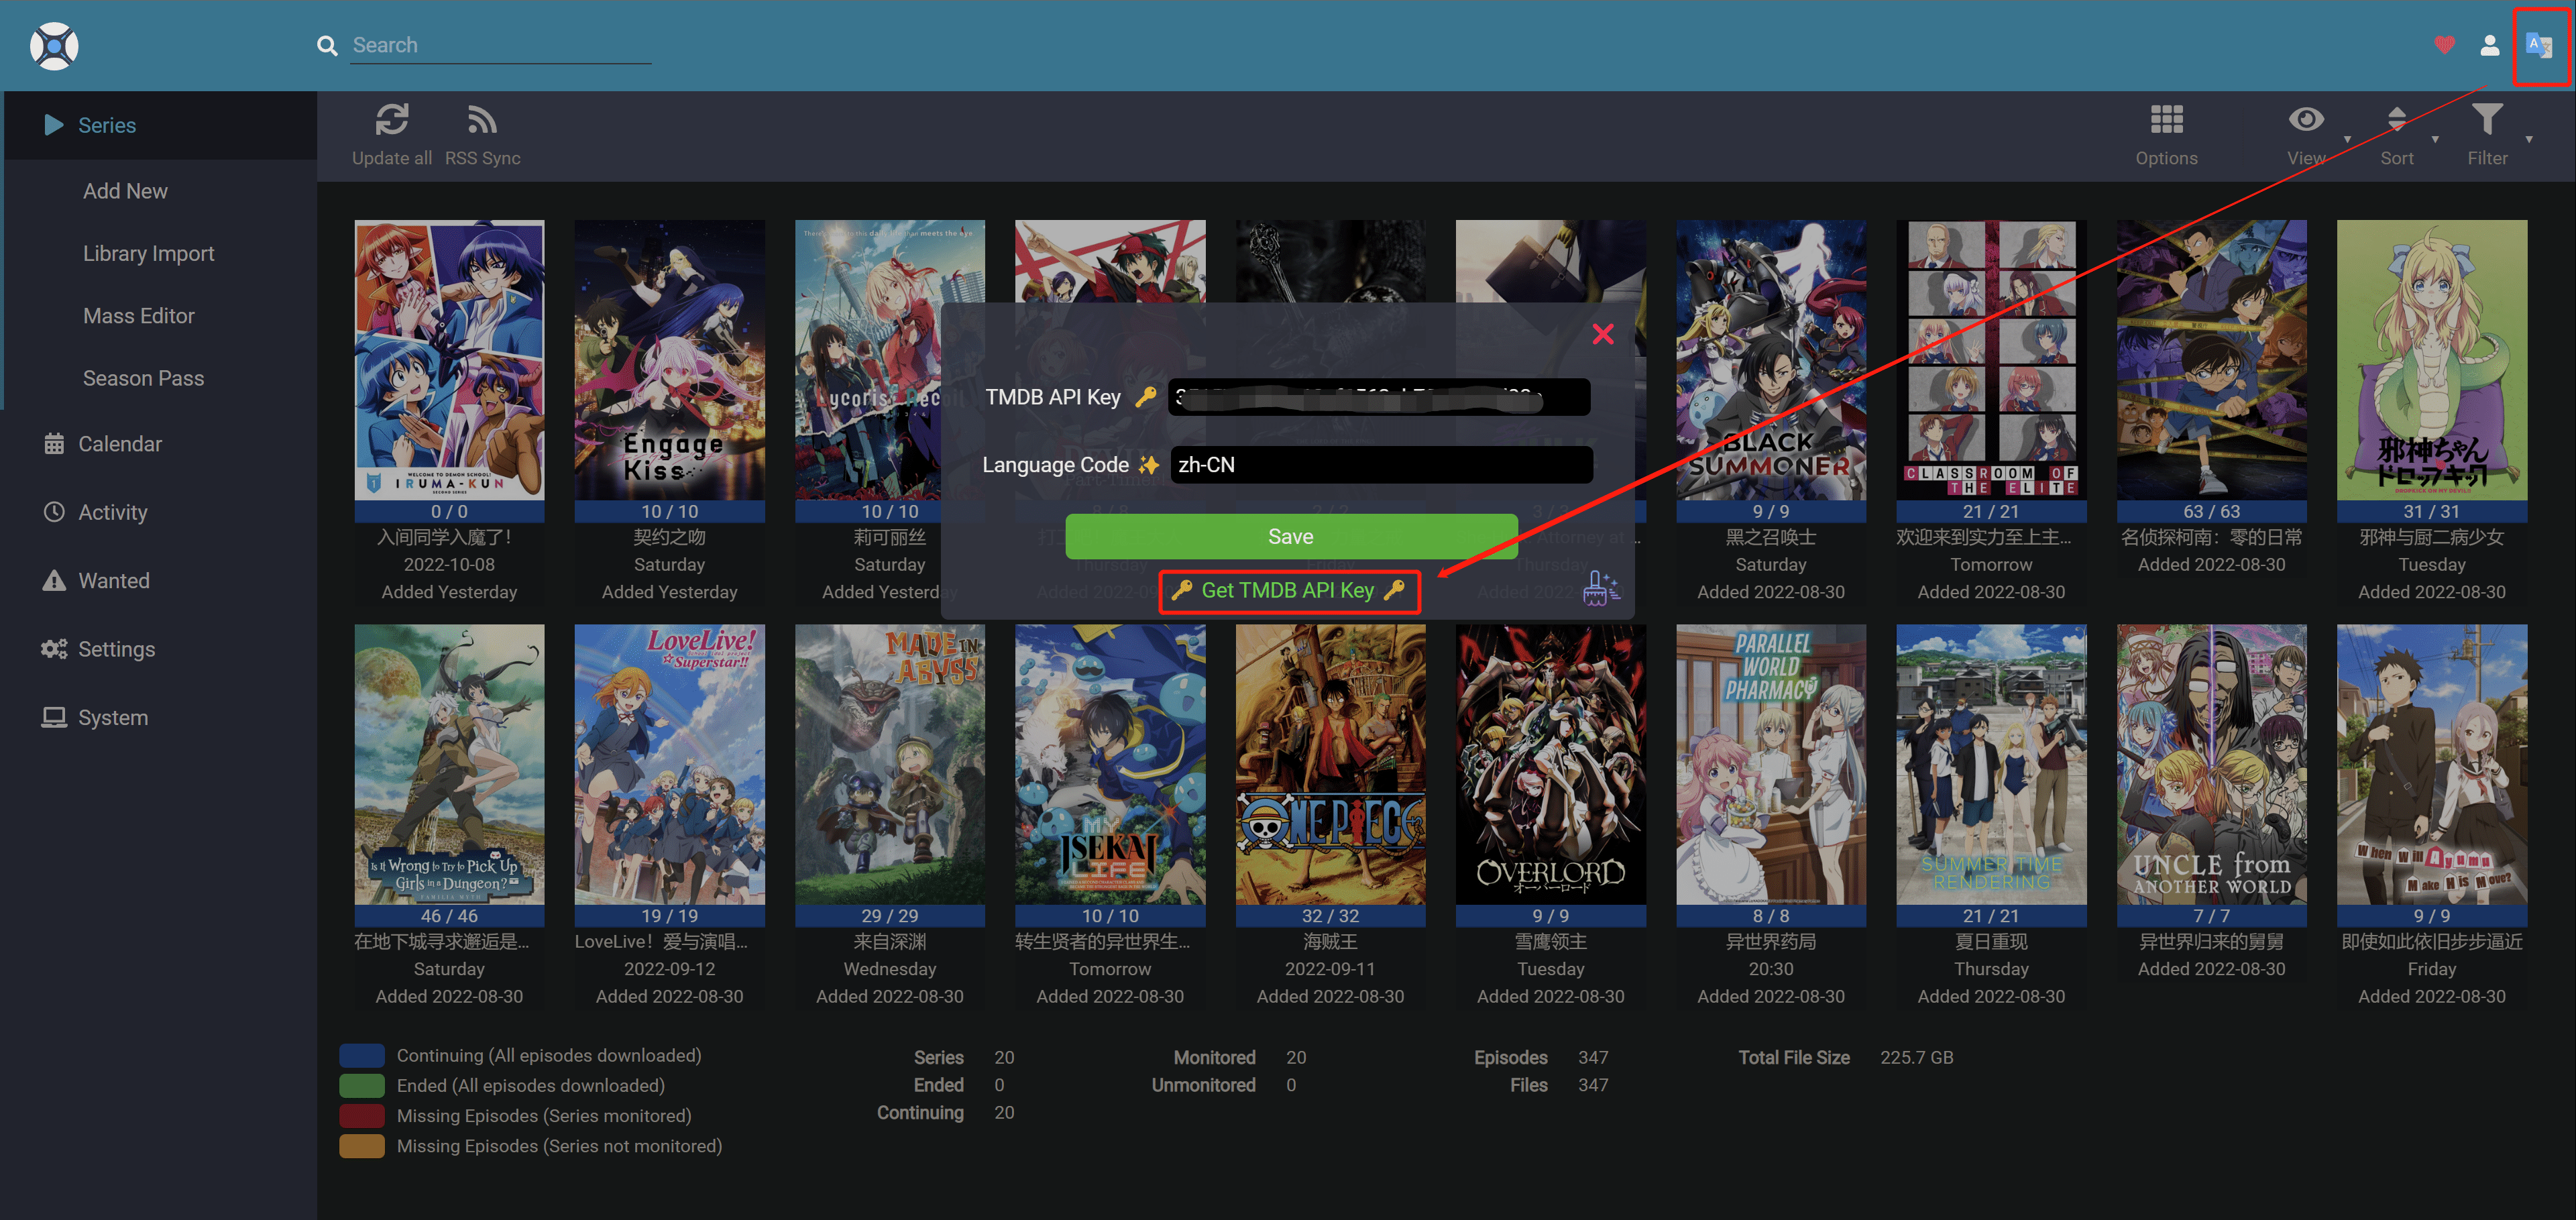
Task: Click the TMDB API Key input field
Action: (x=1379, y=397)
